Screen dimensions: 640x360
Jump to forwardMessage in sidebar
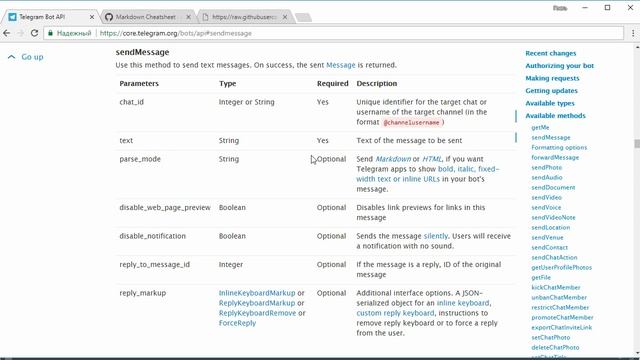click(555, 158)
